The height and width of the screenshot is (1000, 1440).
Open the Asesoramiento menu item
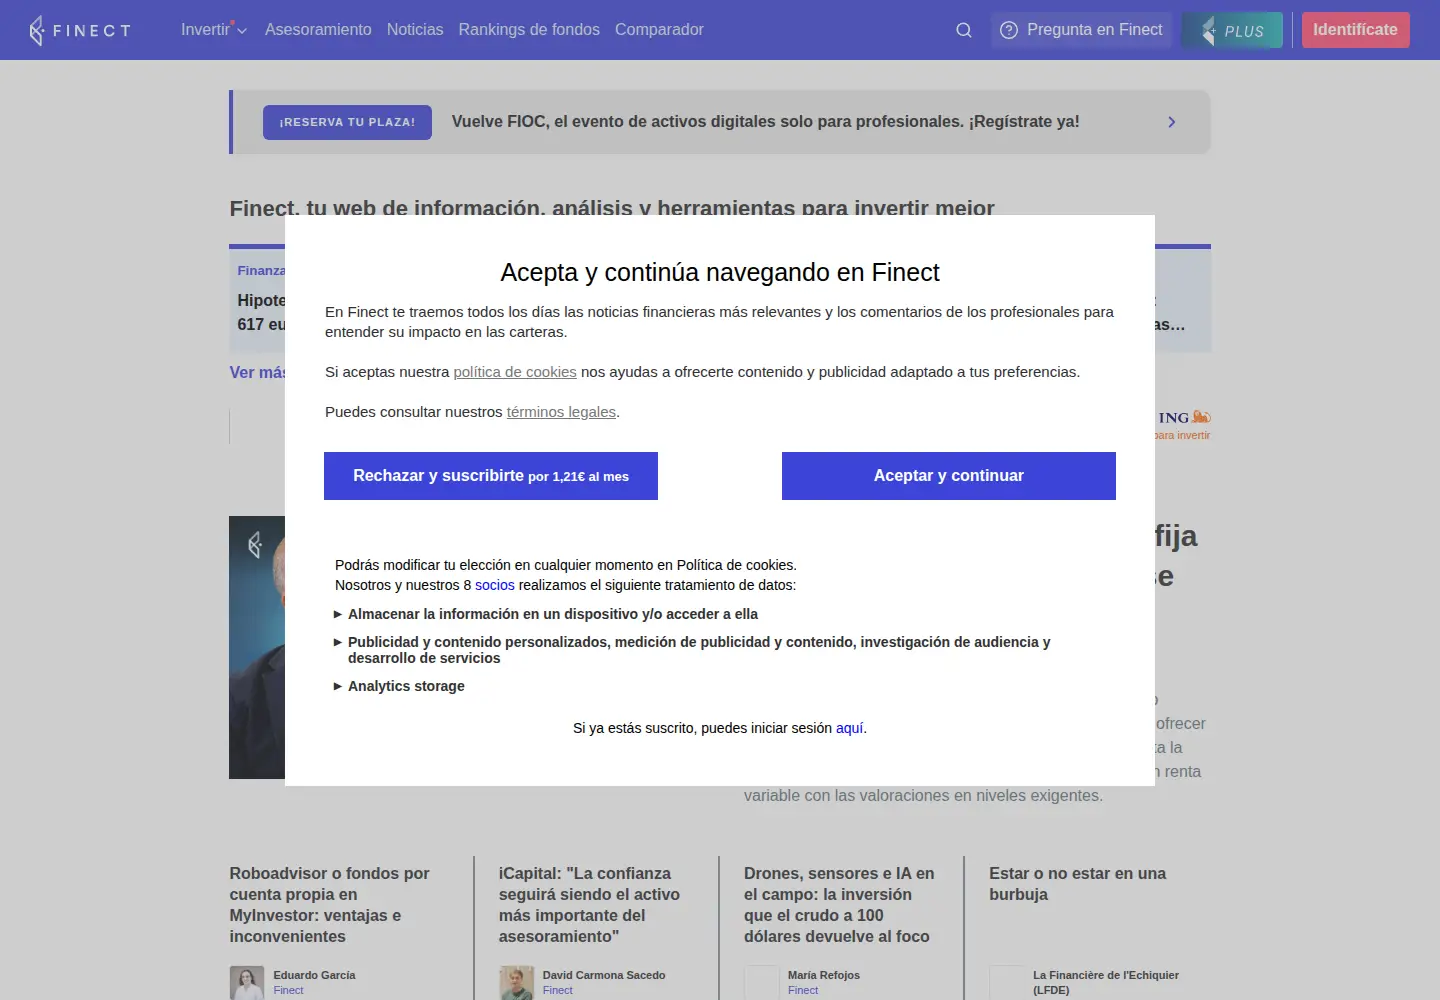(318, 30)
